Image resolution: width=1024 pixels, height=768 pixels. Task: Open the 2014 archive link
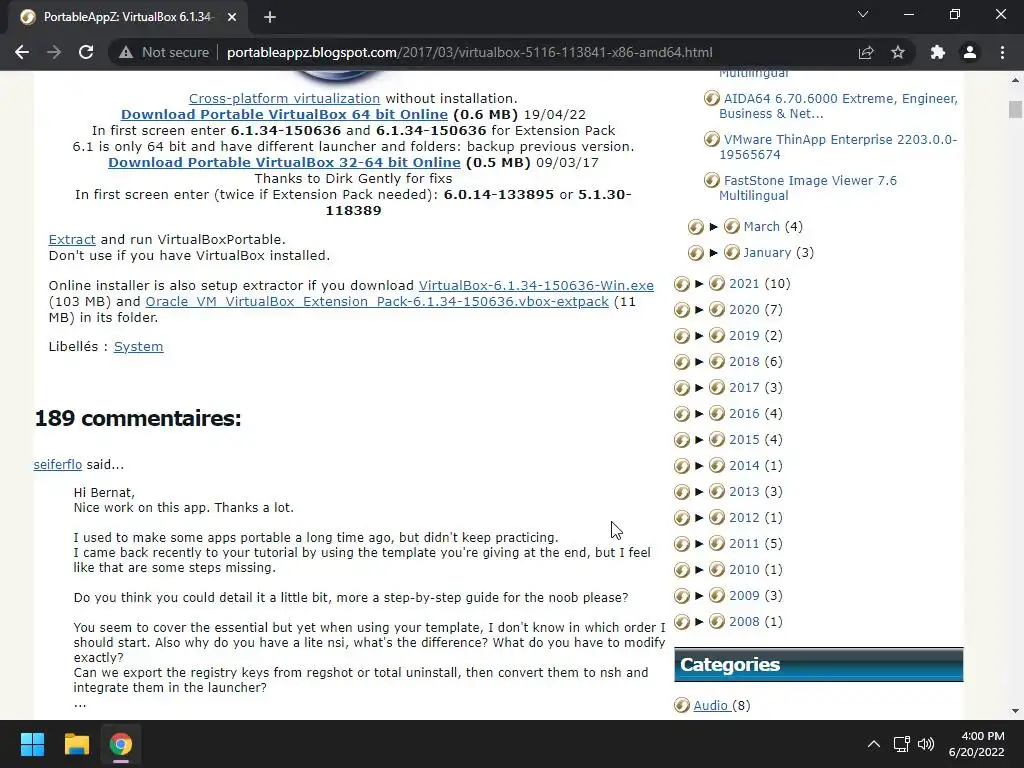click(744, 466)
